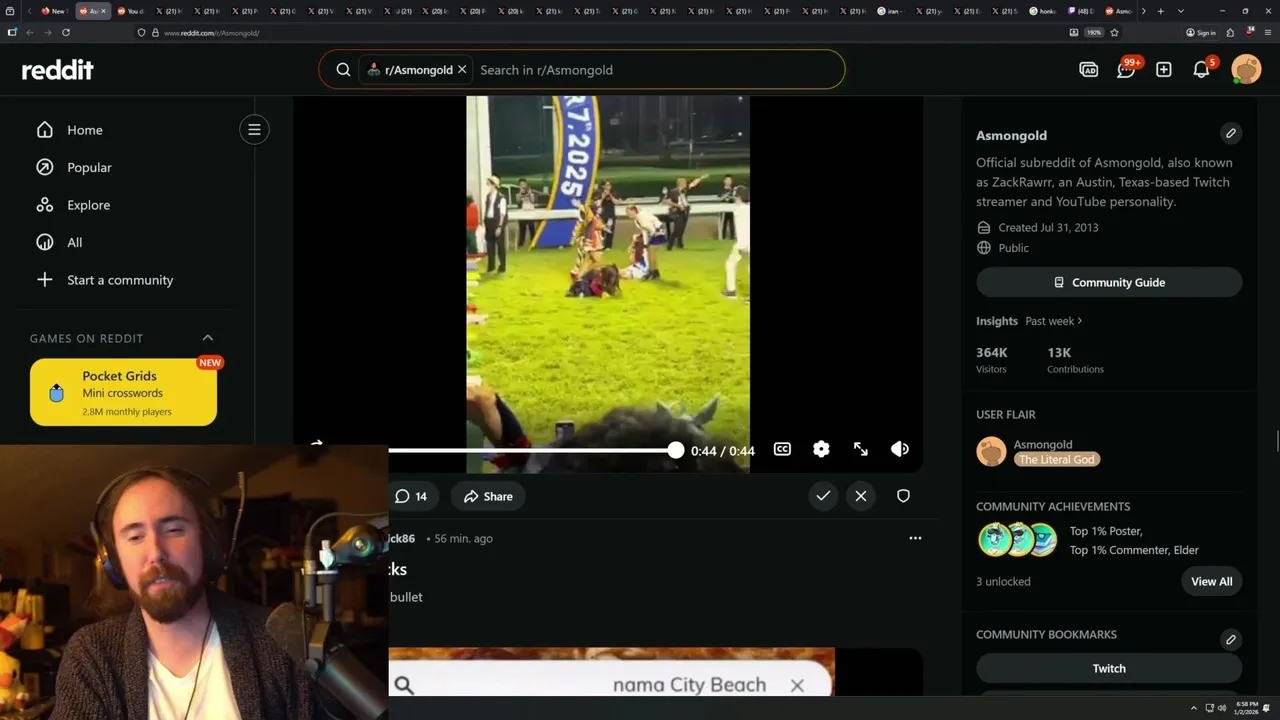Switch to the 'iran' Google tab
The height and width of the screenshot is (720, 1280).
coord(893,11)
